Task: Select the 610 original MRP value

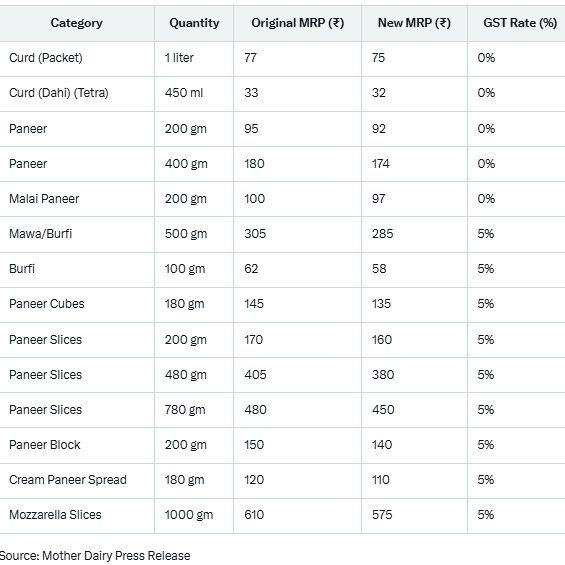Action: (254, 515)
